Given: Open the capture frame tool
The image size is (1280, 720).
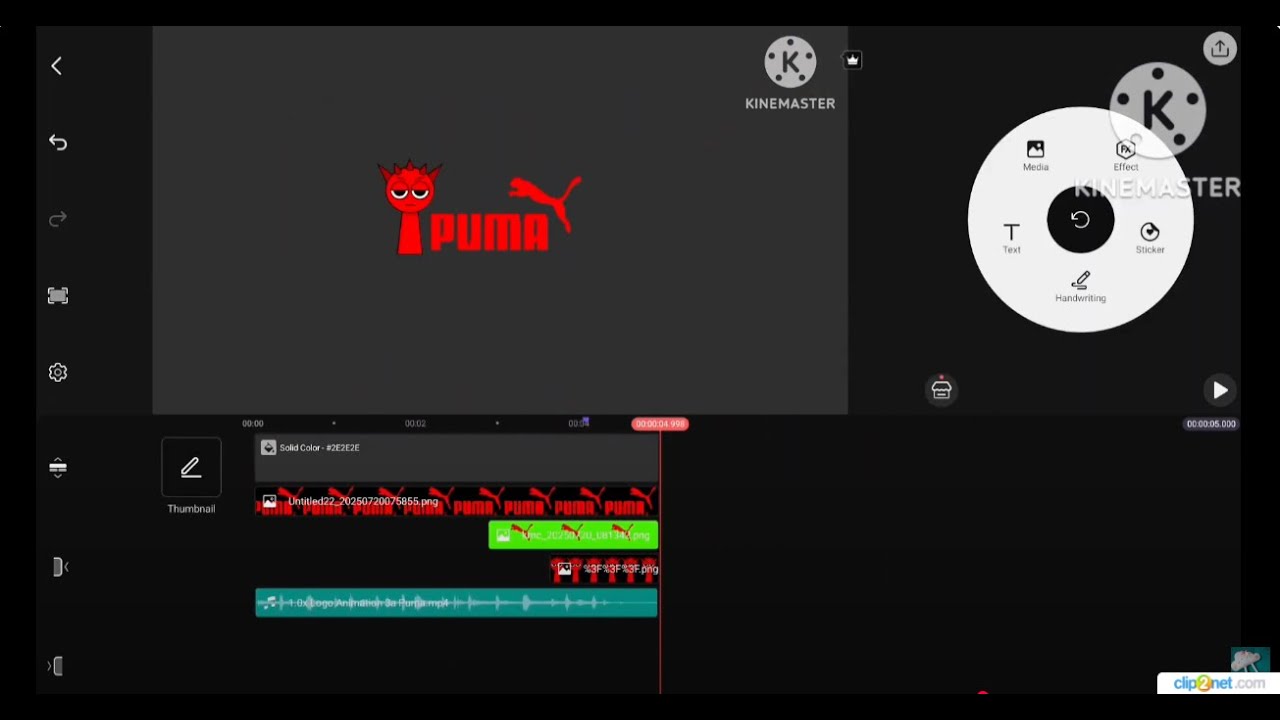Looking at the screenshot, I should pos(58,296).
